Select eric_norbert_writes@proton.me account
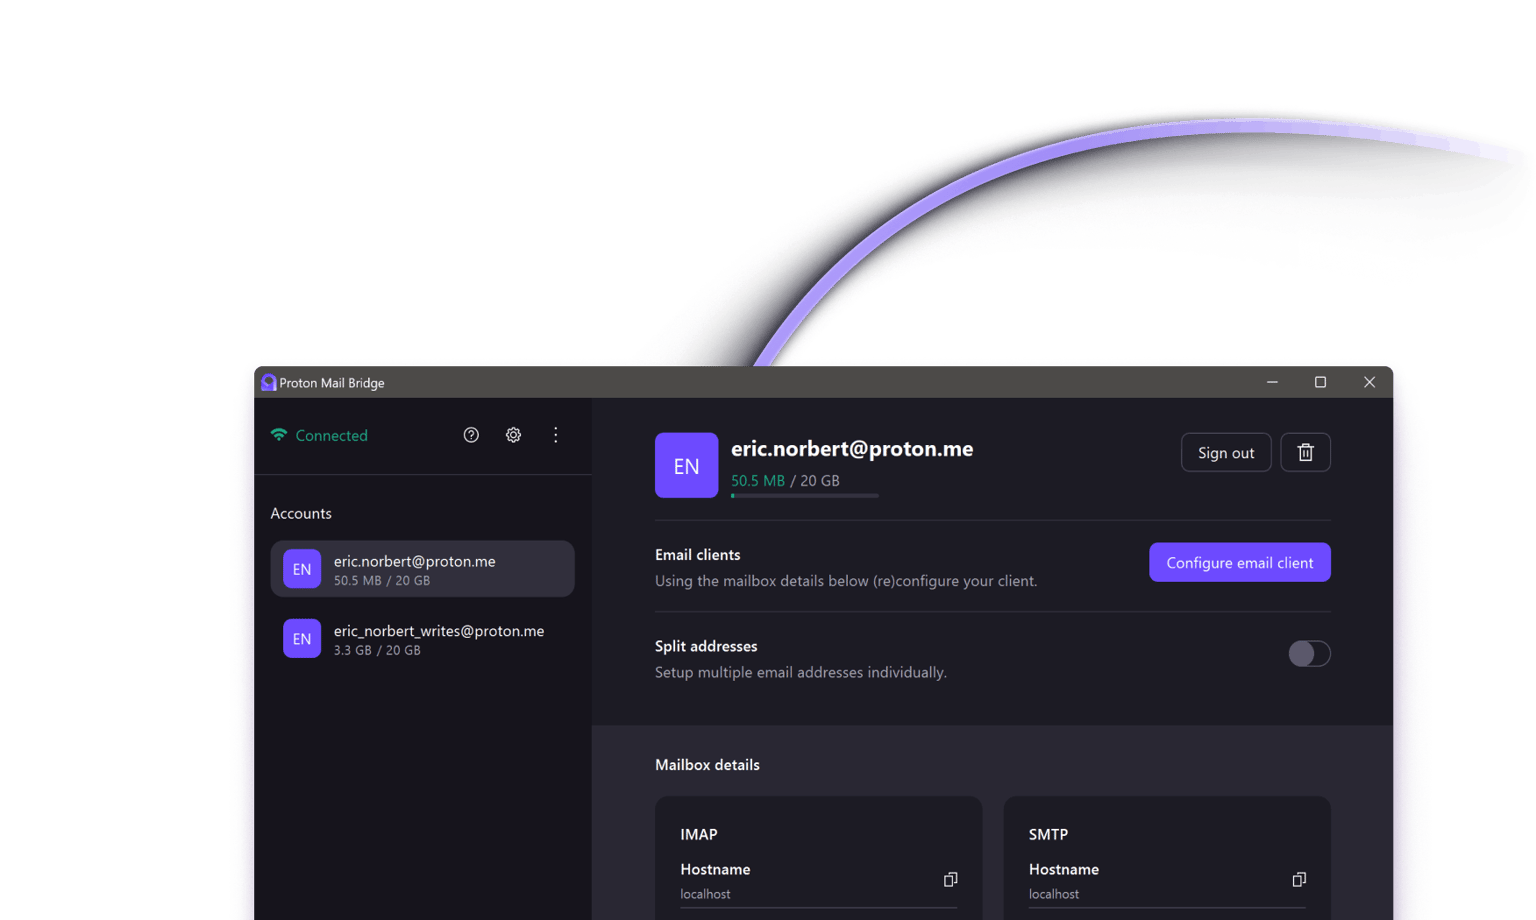1536x920 pixels. (x=422, y=639)
